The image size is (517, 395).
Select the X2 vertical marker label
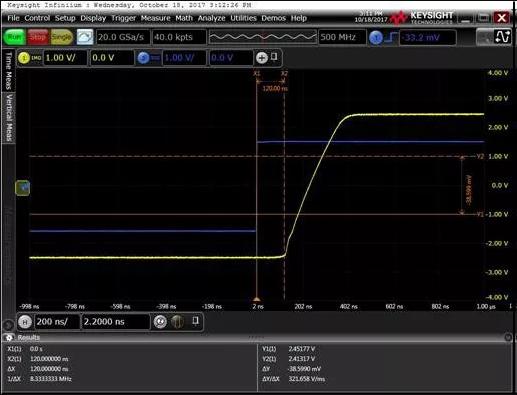[x=284, y=73]
